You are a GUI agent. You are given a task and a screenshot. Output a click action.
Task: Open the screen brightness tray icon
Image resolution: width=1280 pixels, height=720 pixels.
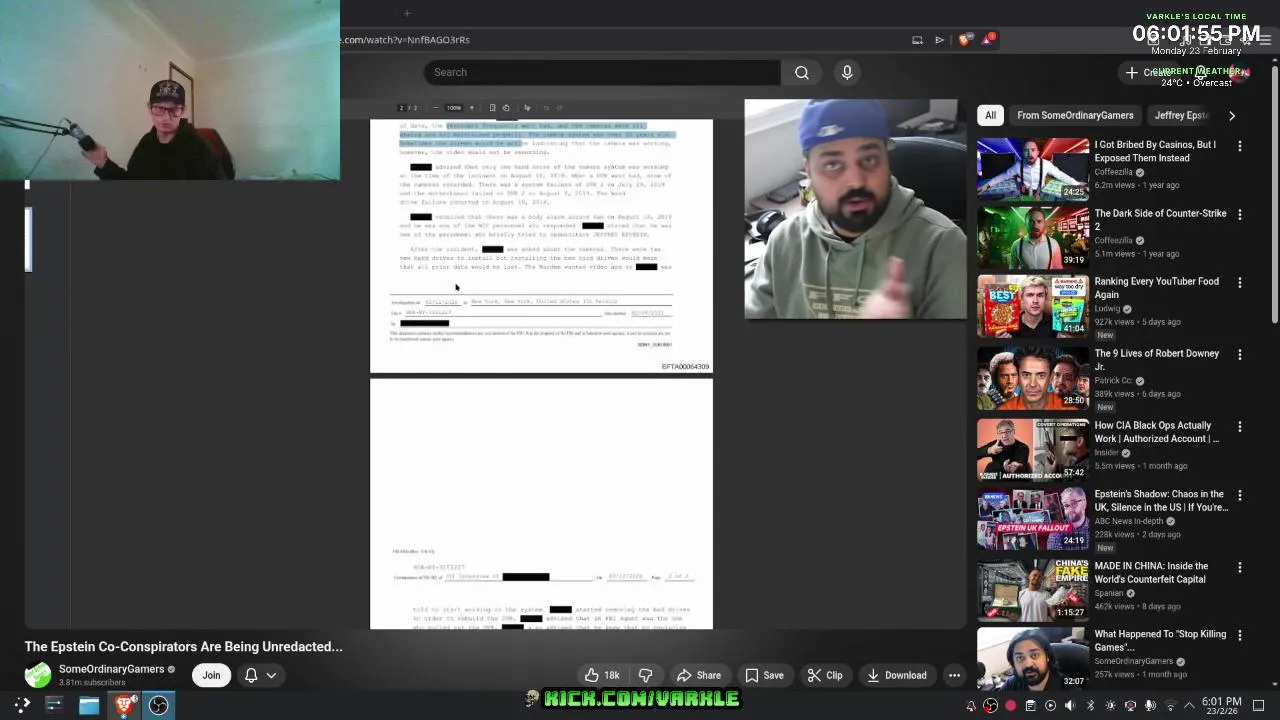[x=1110, y=706]
